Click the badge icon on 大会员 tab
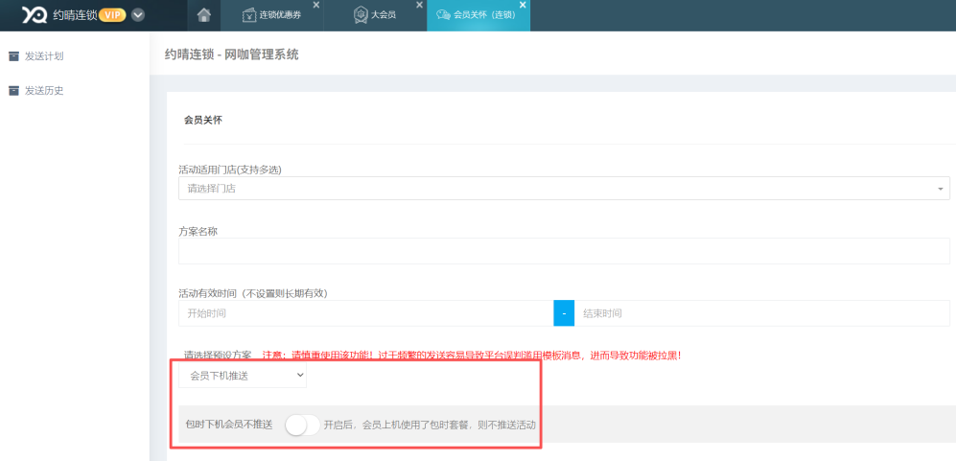The image size is (956, 462). click(x=360, y=15)
